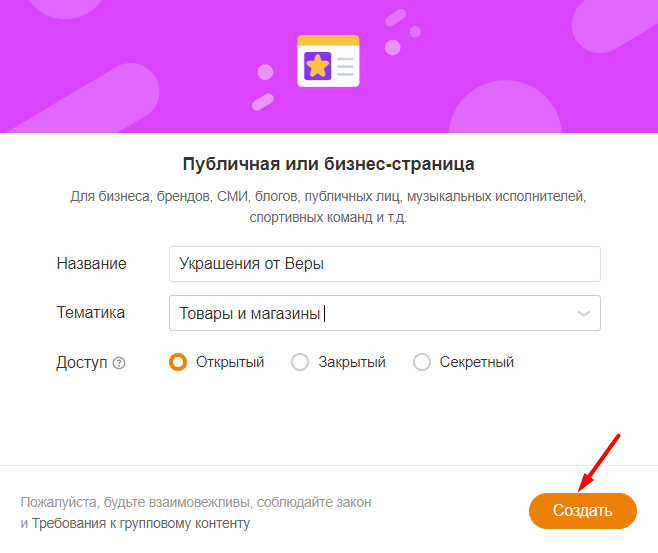
Task: Click the yellow star inside the page illustration
Action: click(317, 67)
